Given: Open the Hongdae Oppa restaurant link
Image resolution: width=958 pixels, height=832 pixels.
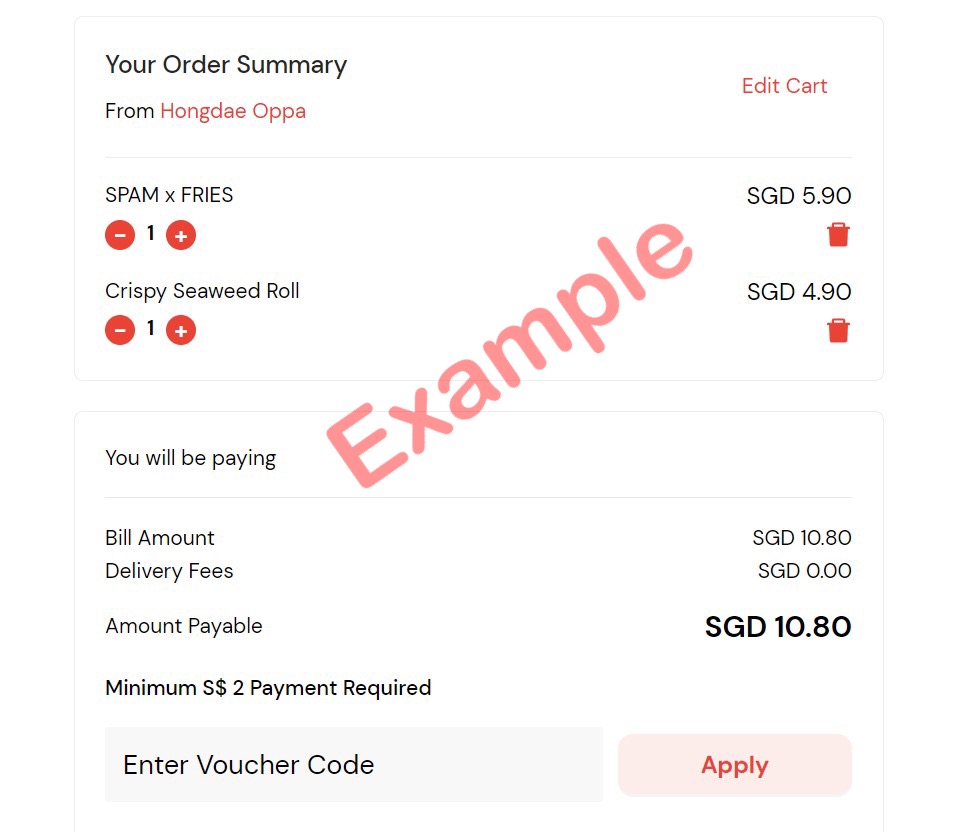Looking at the screenshot, I should [x=233, y=111].
